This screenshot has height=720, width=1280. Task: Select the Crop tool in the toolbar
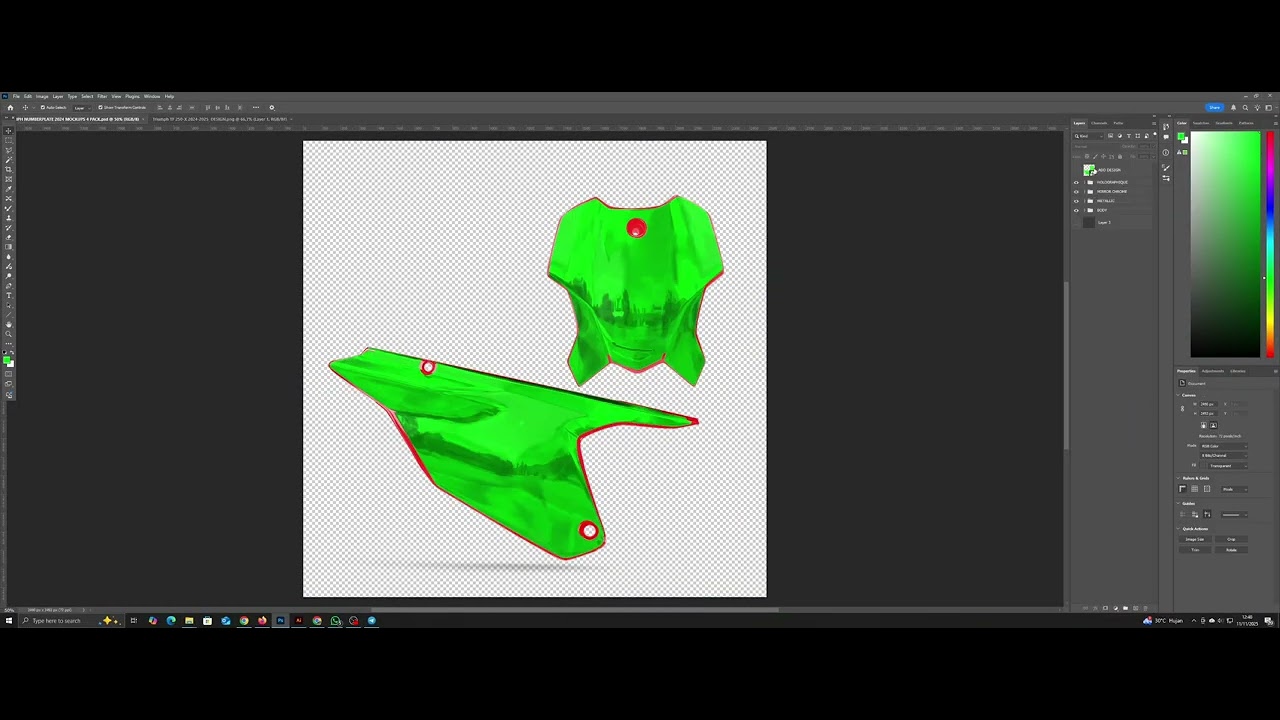point(8,169)
